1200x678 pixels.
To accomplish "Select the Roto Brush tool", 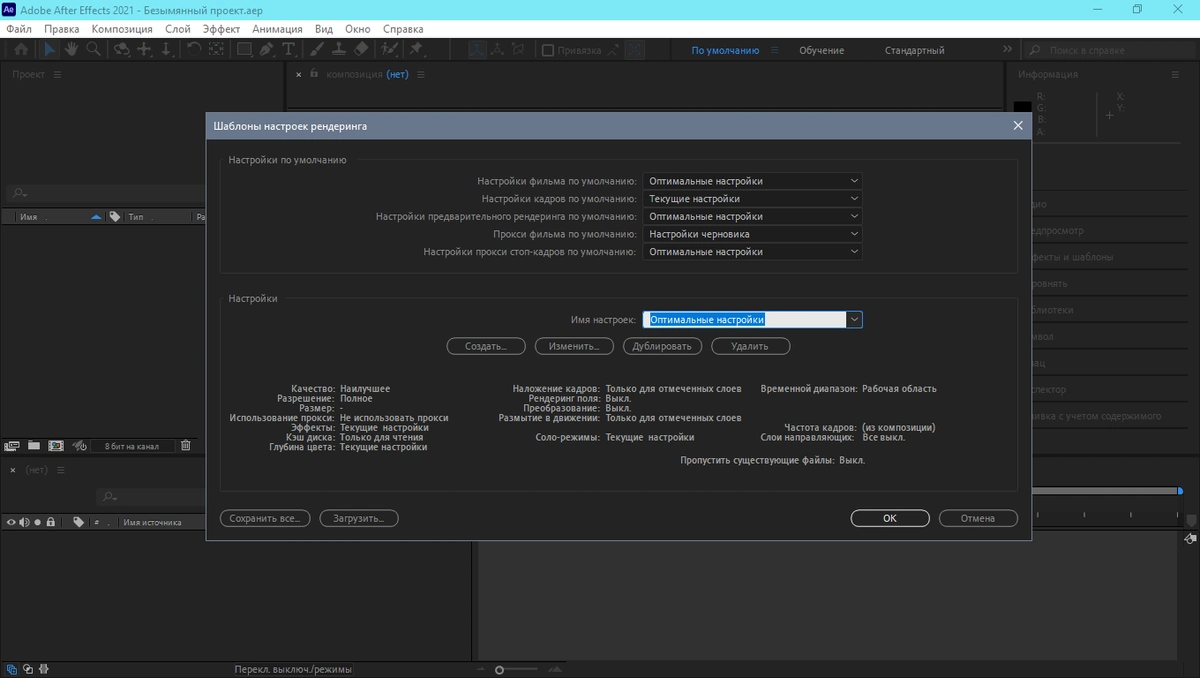I will coord(390,49).
